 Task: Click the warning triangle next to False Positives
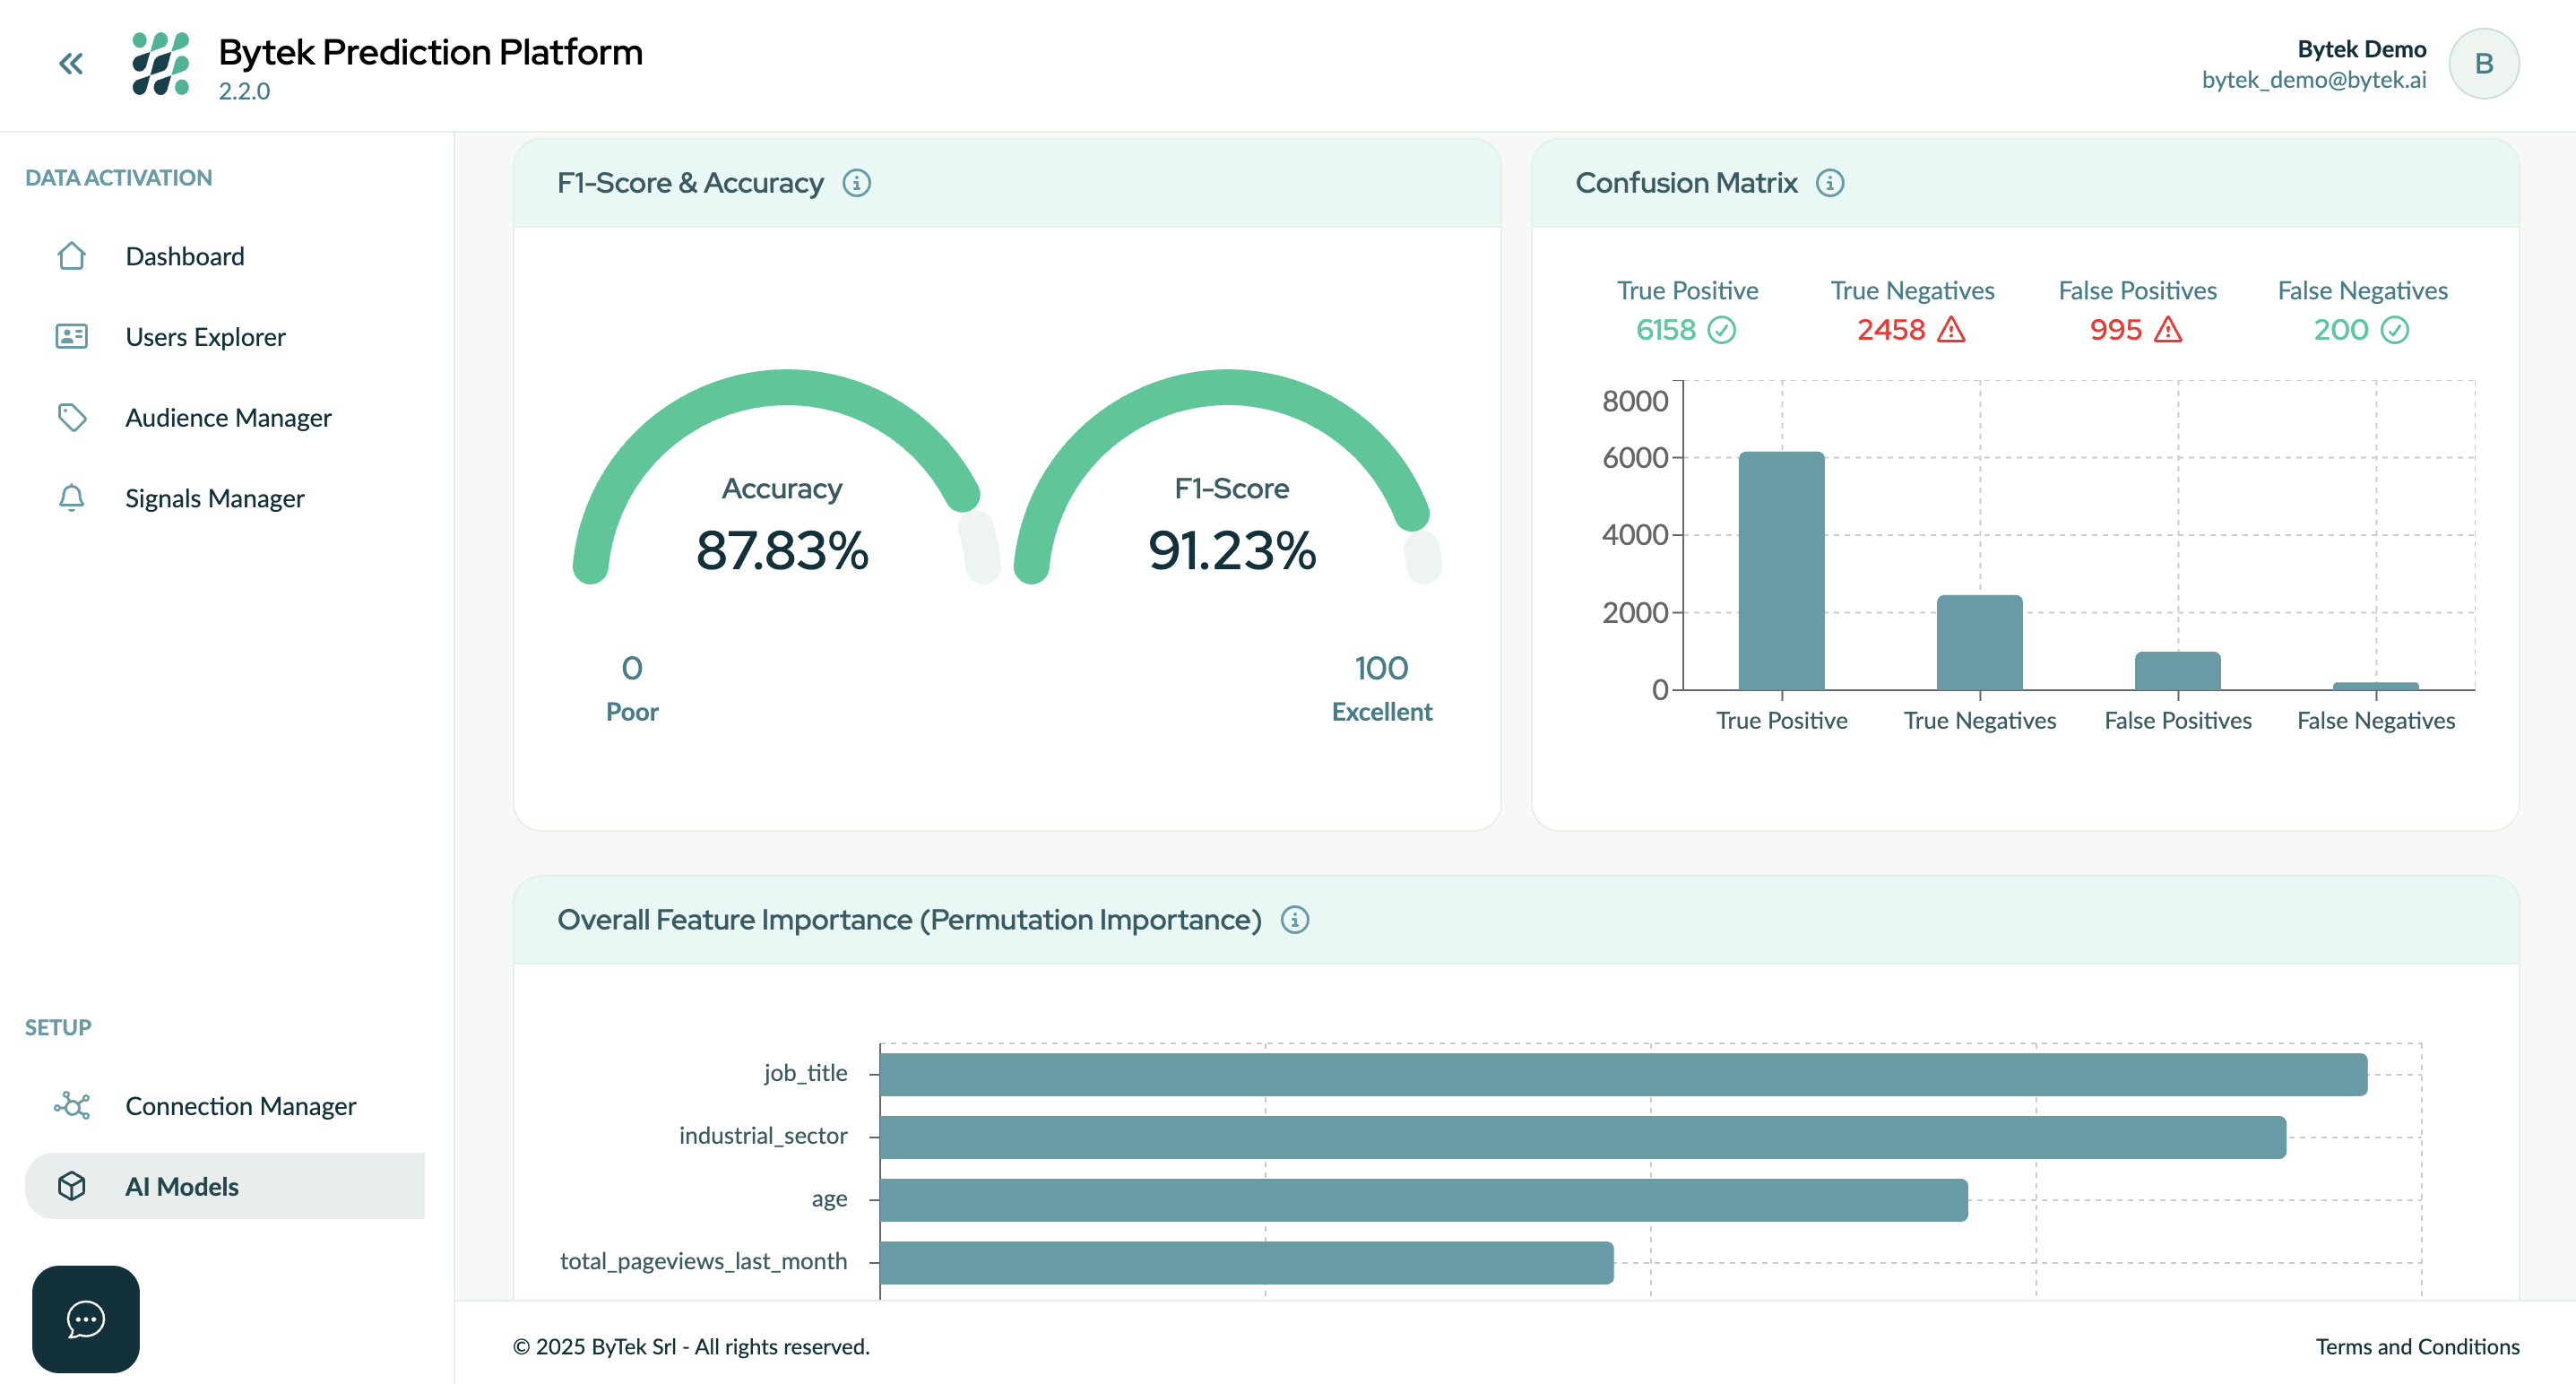pyautogui.click(x=2166, y=329)
